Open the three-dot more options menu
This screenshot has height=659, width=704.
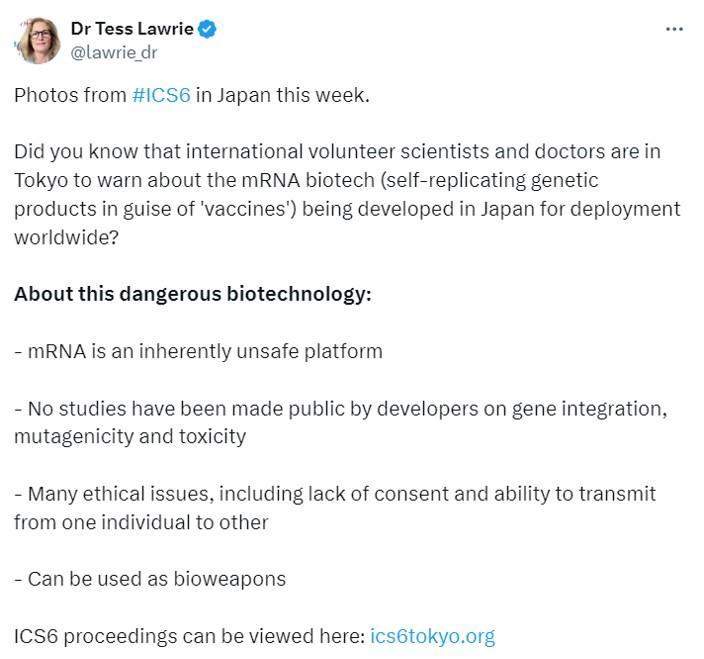click(x=675, y=29)
